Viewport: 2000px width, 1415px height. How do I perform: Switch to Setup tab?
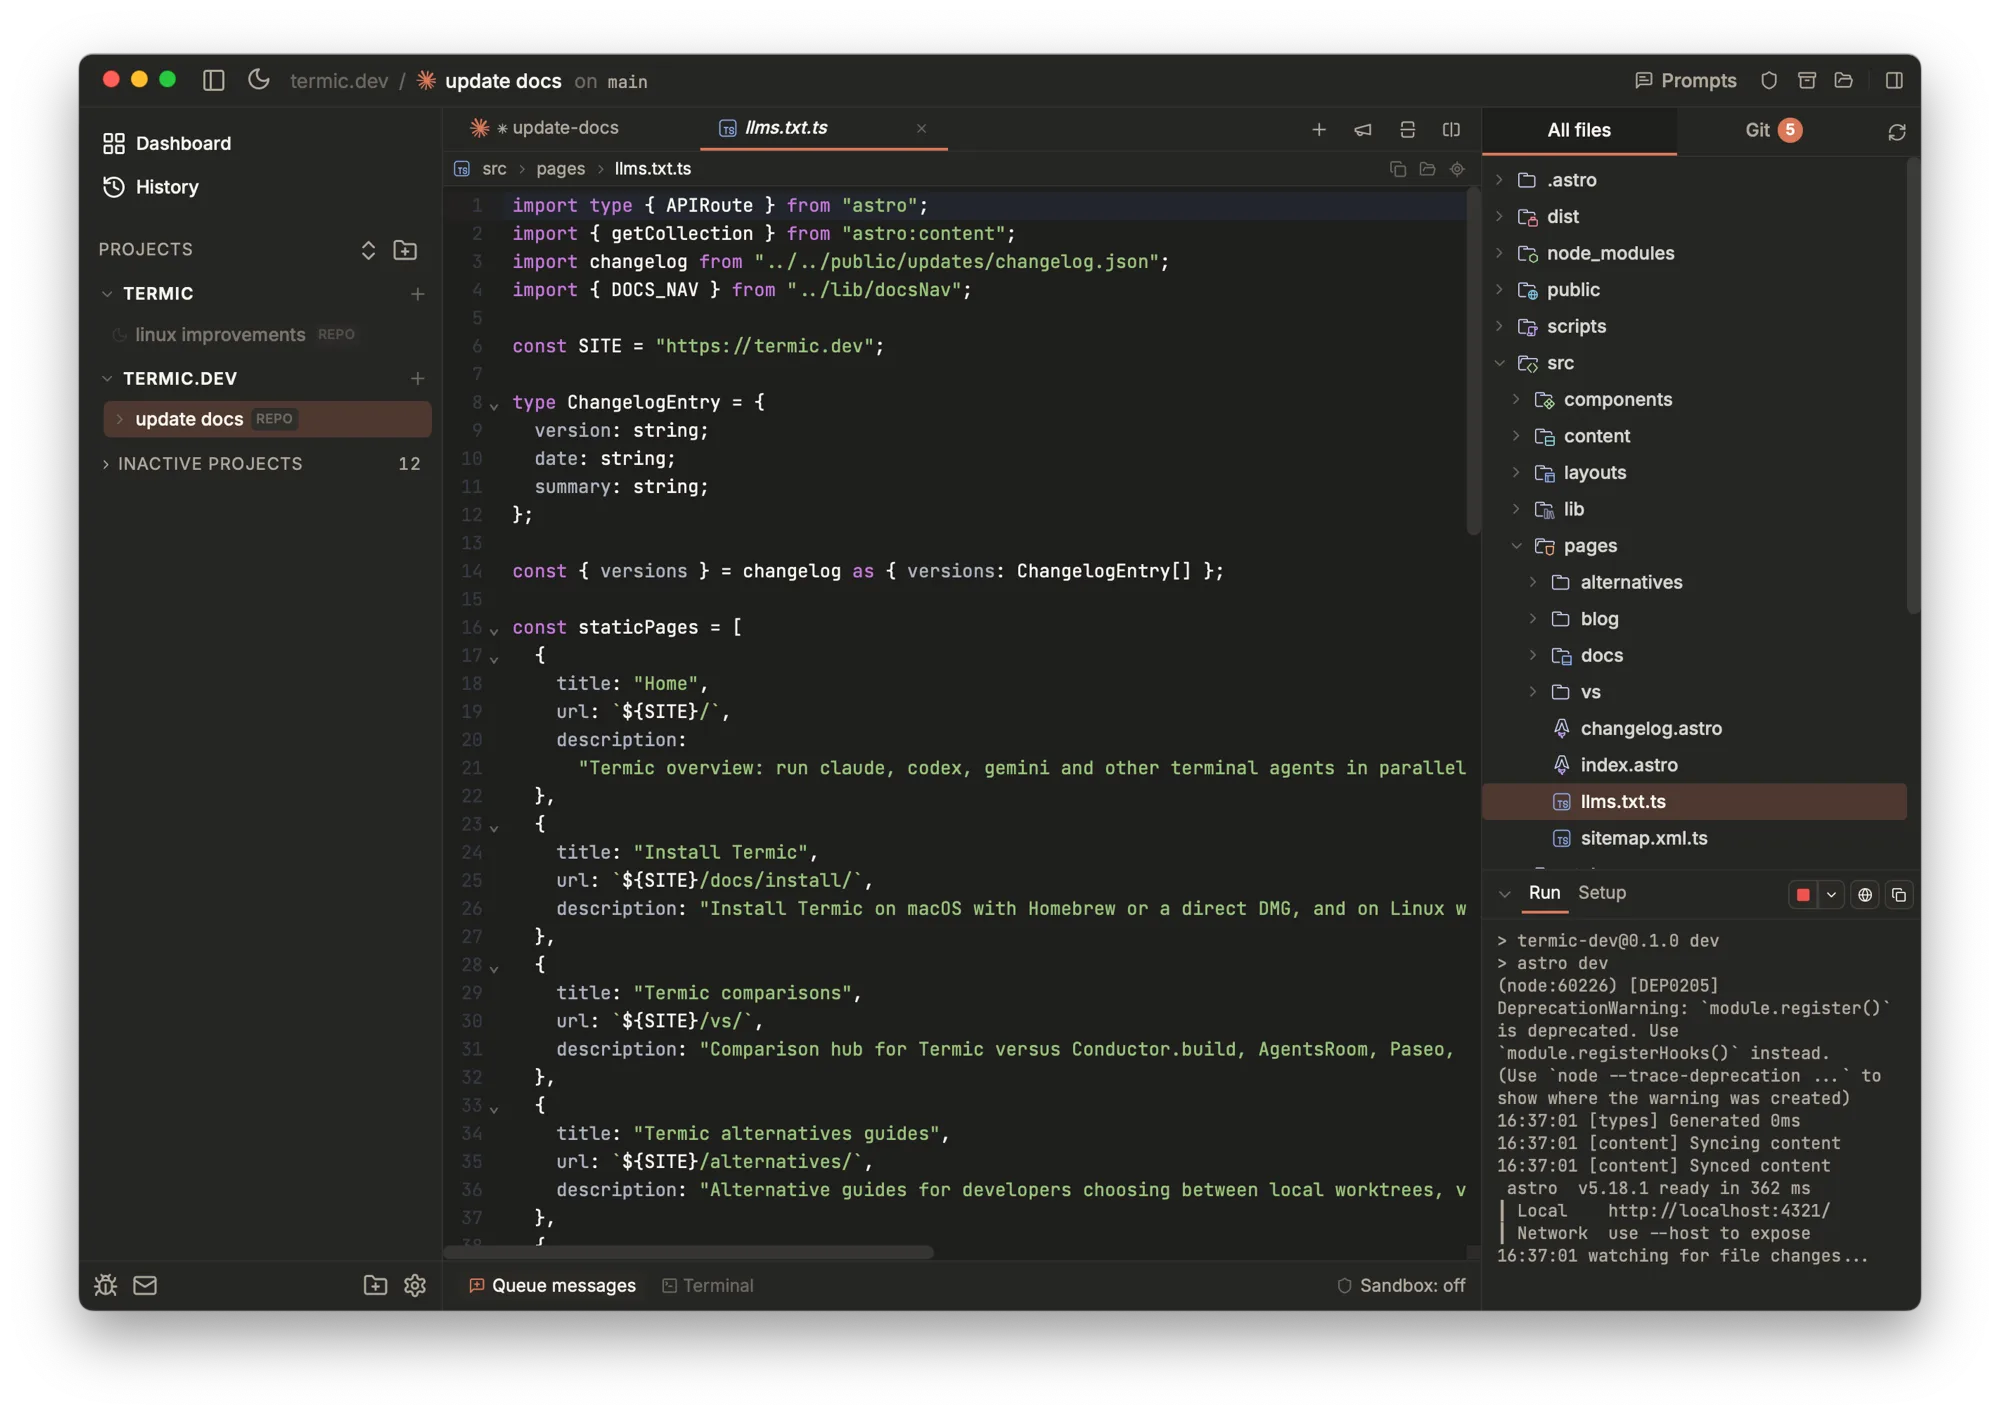click(1601, 893)
